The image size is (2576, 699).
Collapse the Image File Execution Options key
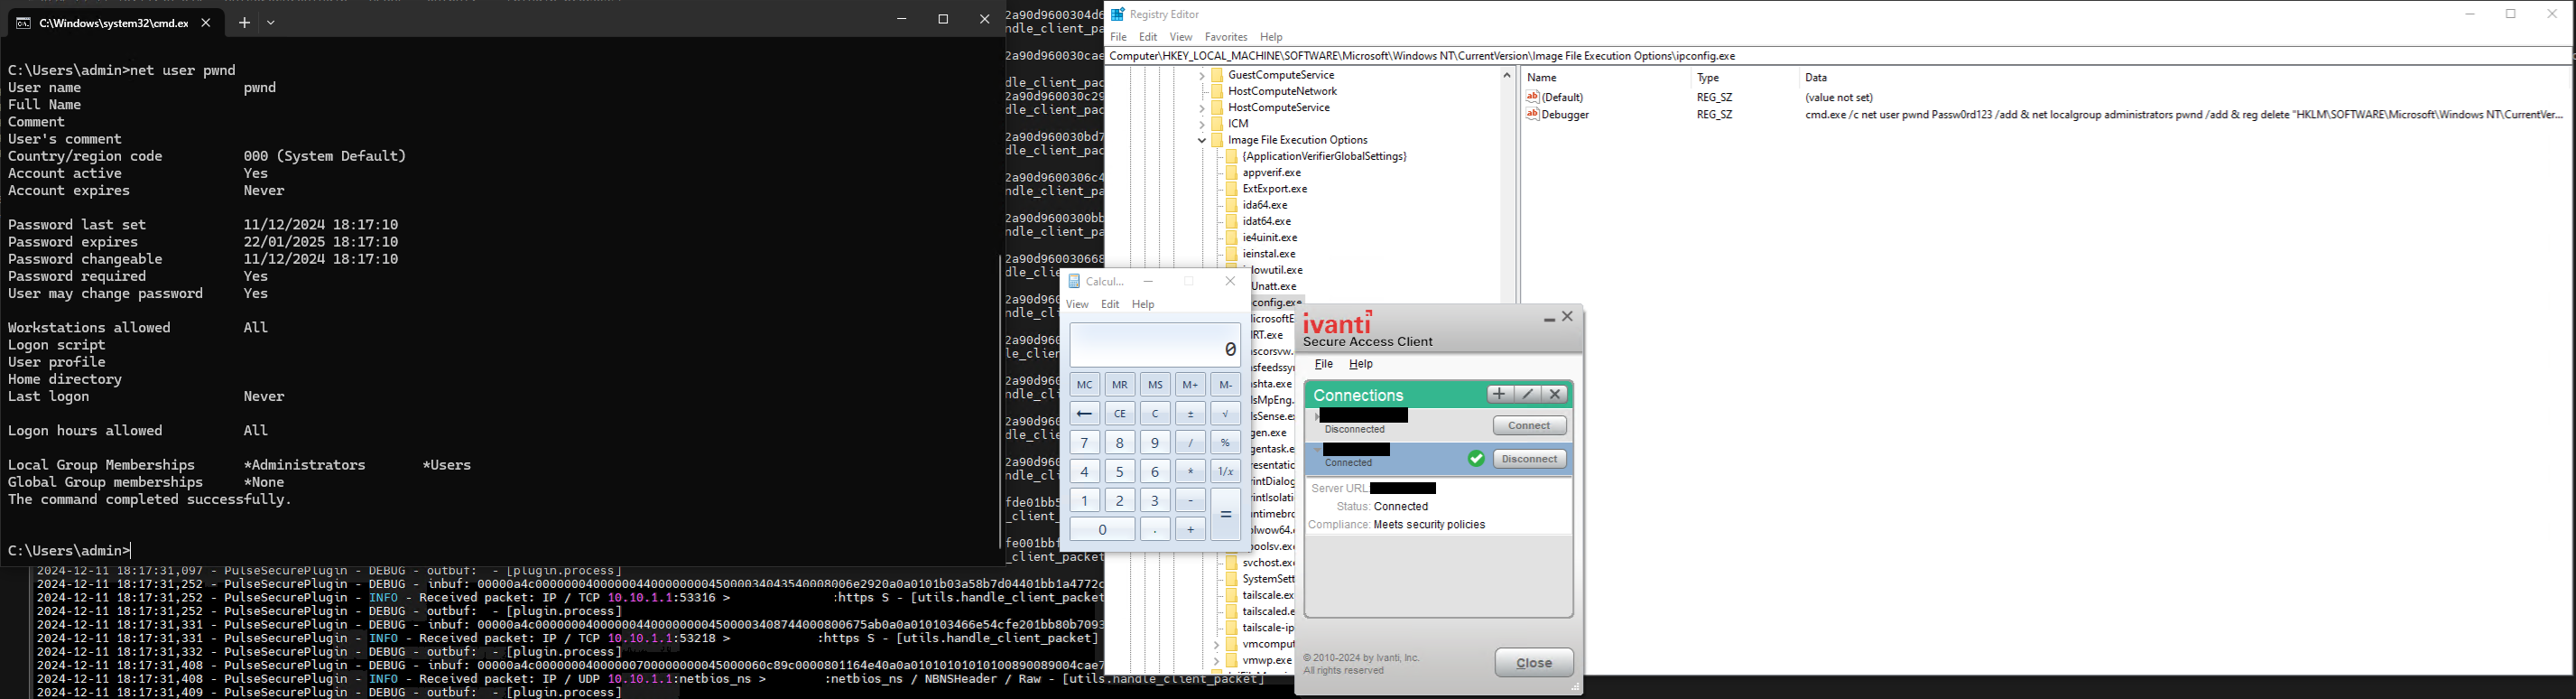[x=1201, y=140]
